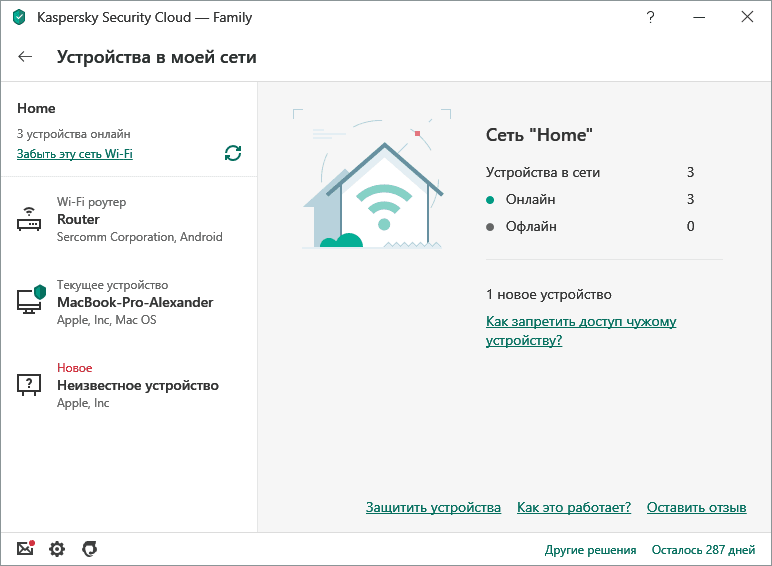Open Как запретить доступ чужому устройству link
The width and height of the screenshot is (772, 566).
point(580,331)
